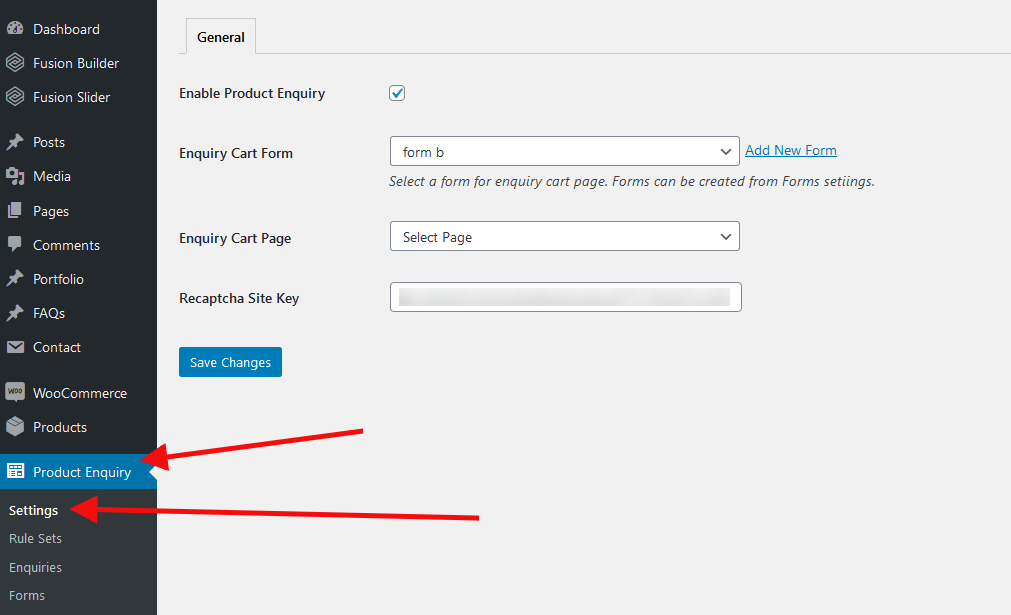Click the Contact envelope icon

click(15, 347)
